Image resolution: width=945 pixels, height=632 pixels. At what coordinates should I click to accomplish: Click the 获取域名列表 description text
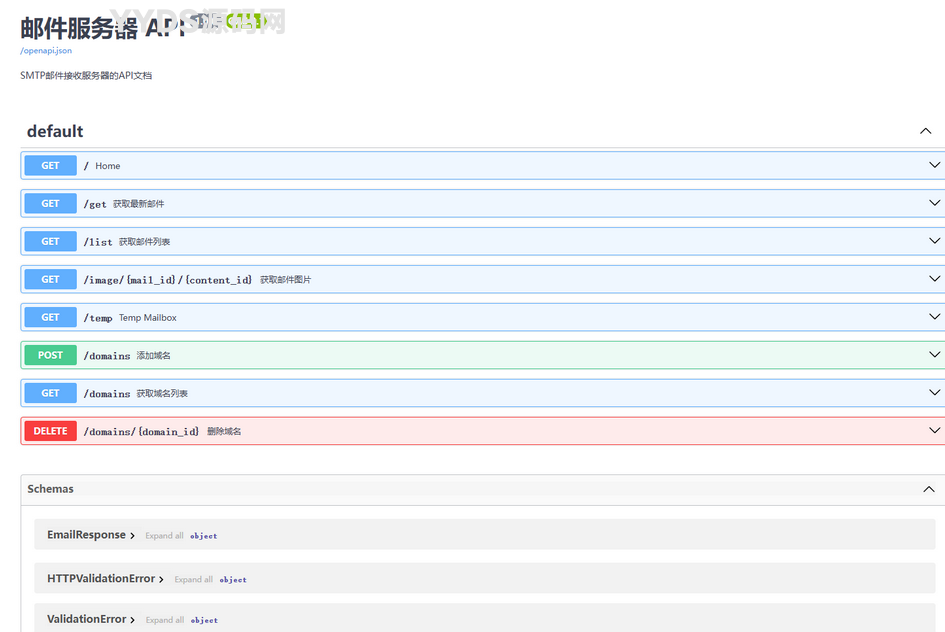point(162,393)
